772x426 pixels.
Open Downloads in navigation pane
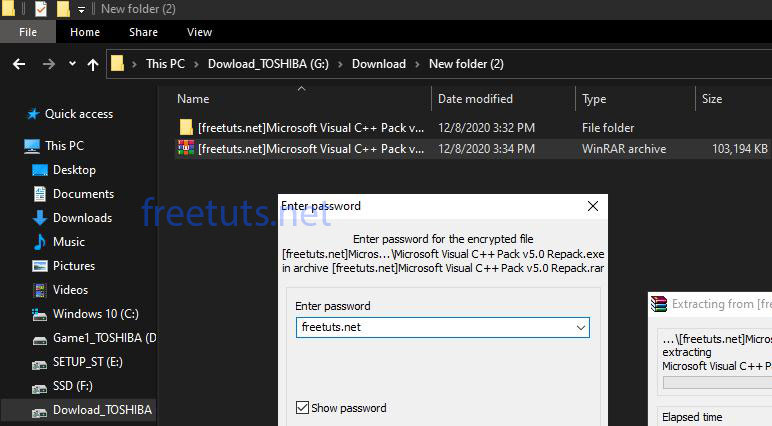coord(82,218)
